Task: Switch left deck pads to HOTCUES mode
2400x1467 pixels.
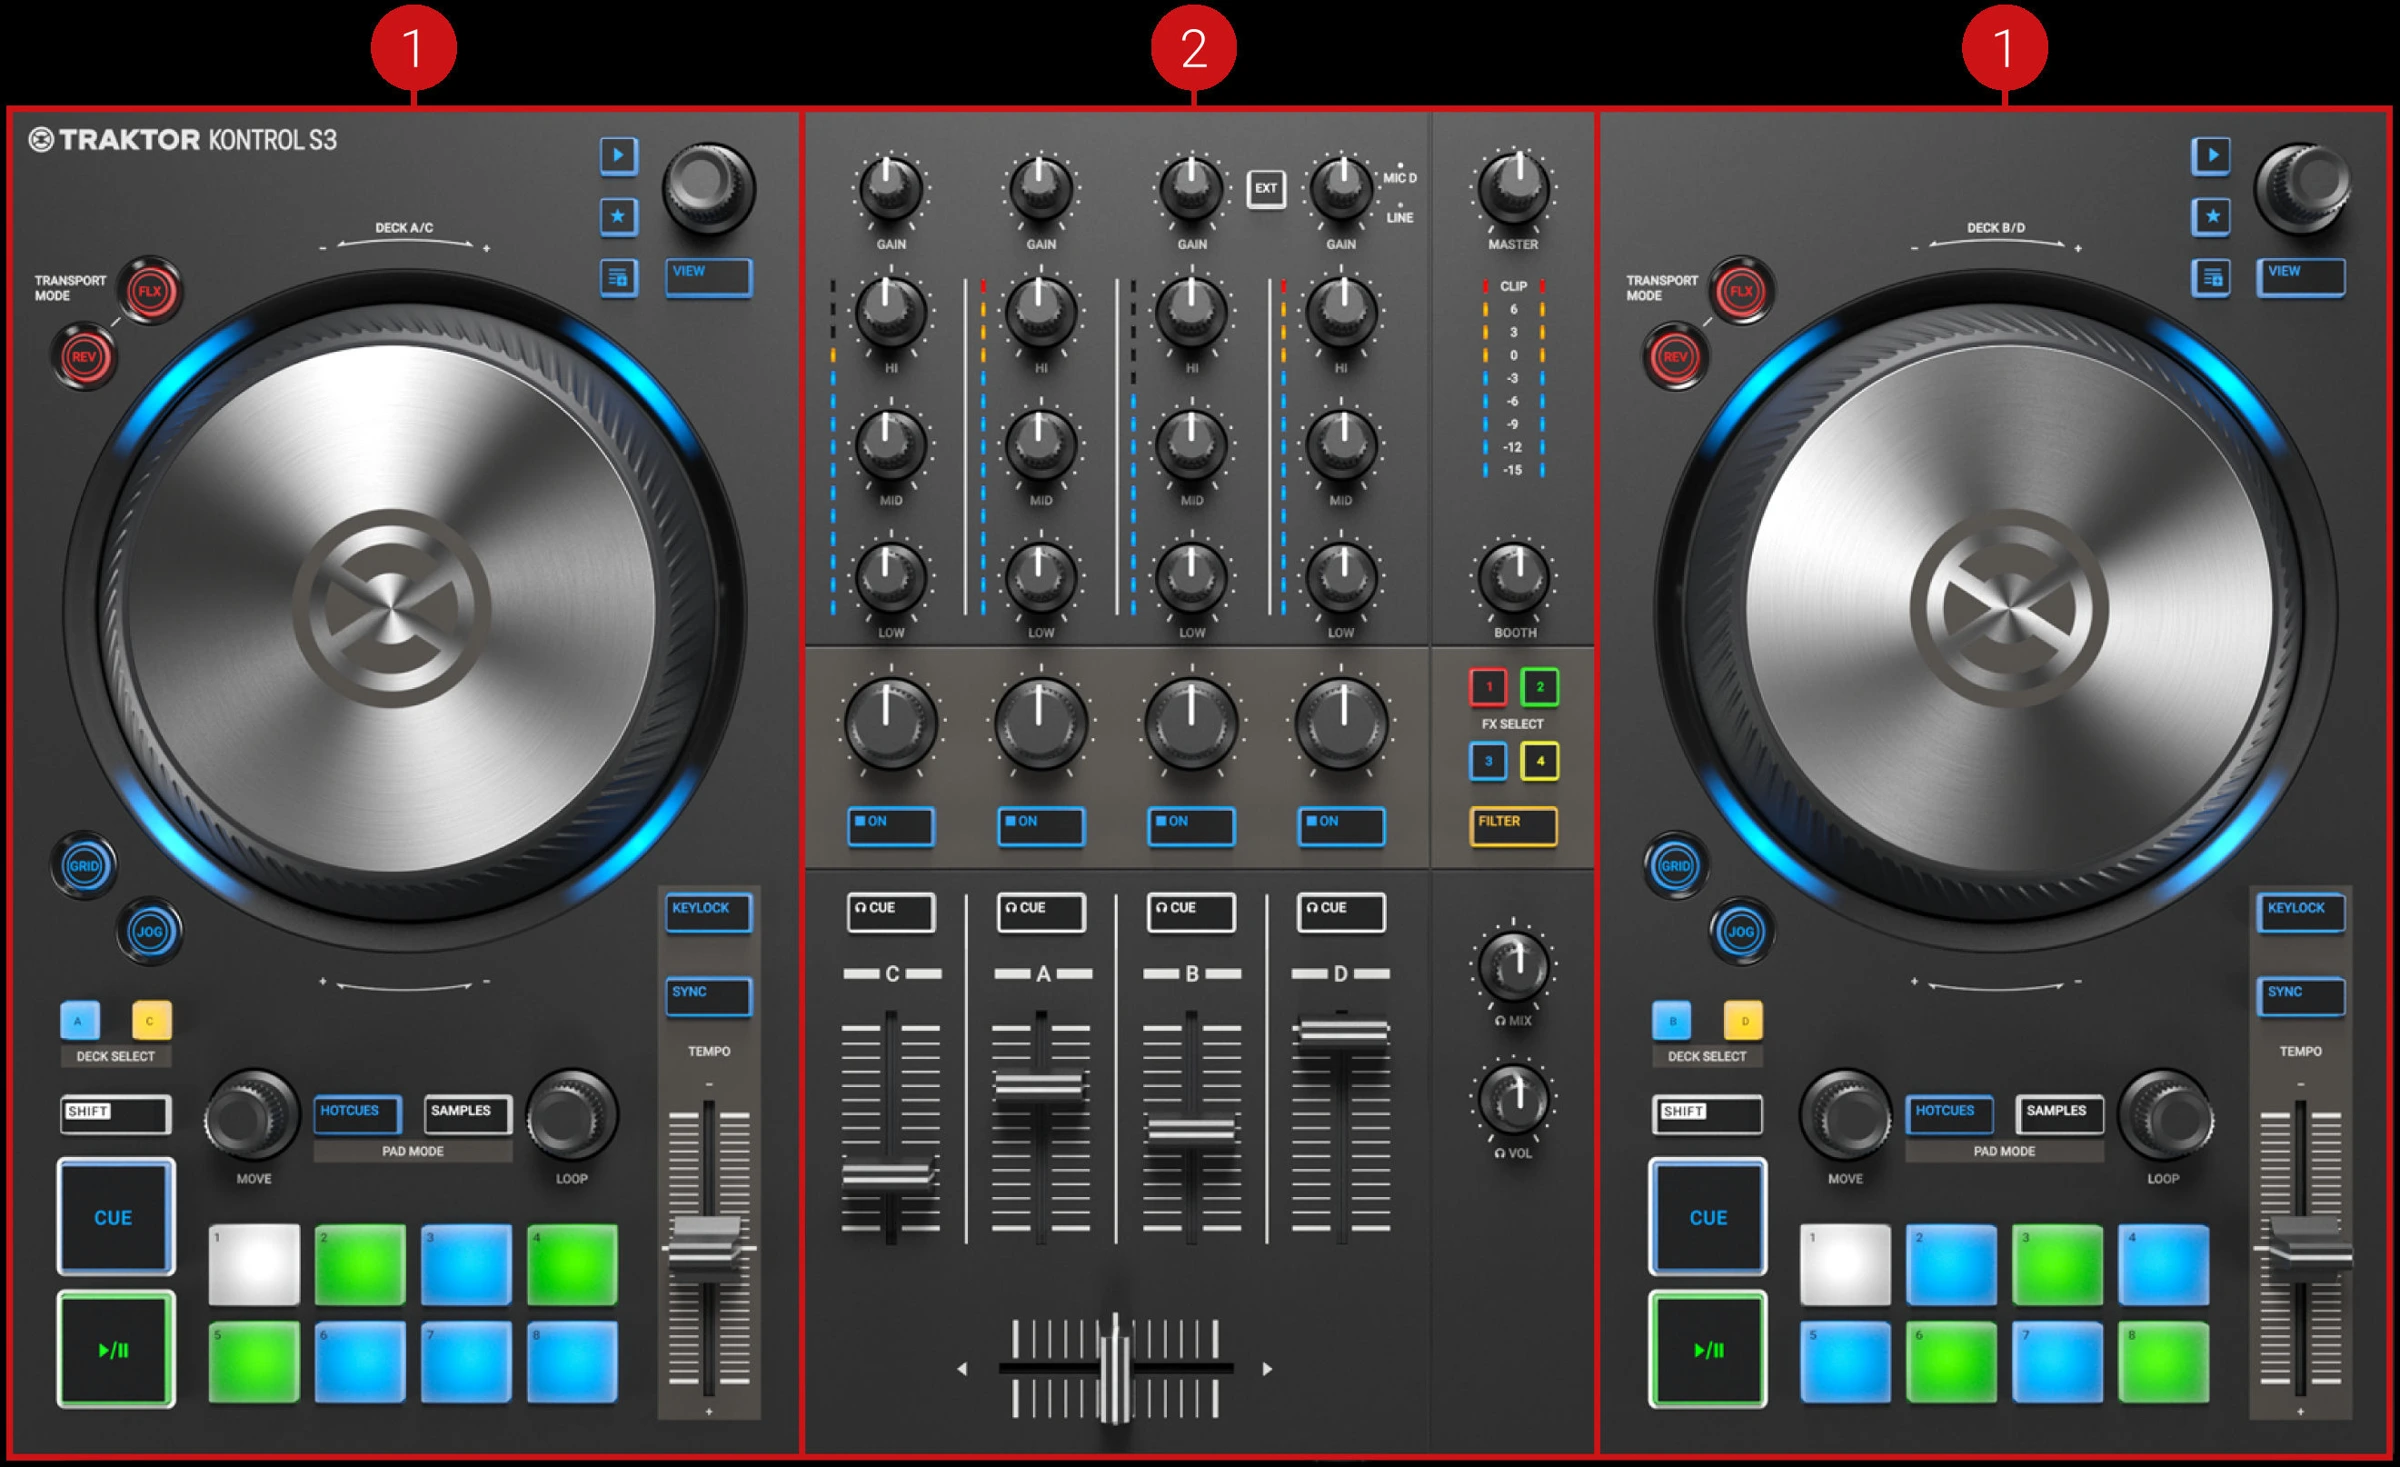Action: pos(357,1115)
